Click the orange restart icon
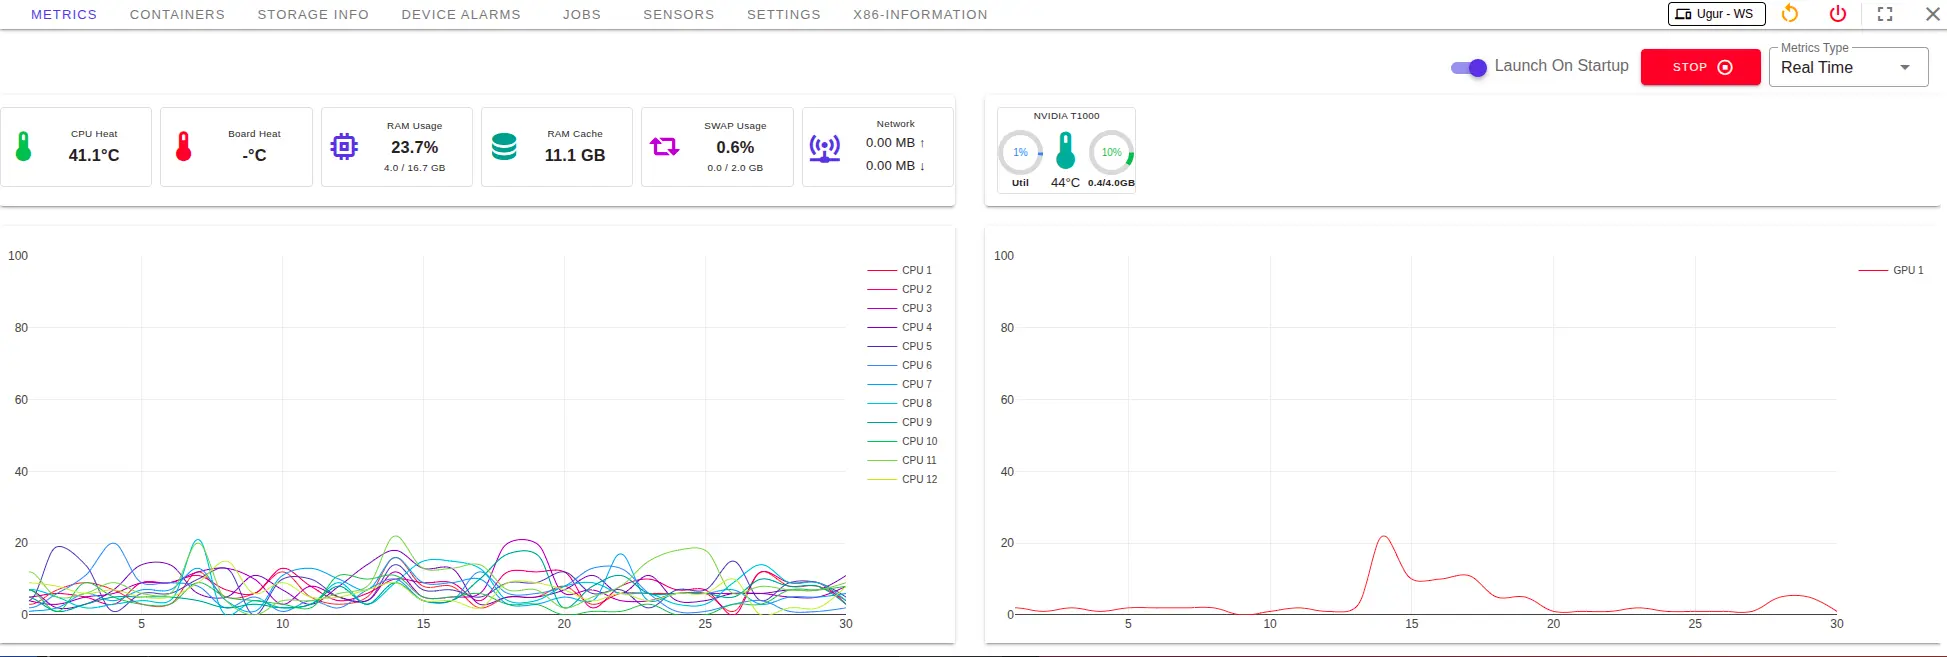 tap(1790, 14)
